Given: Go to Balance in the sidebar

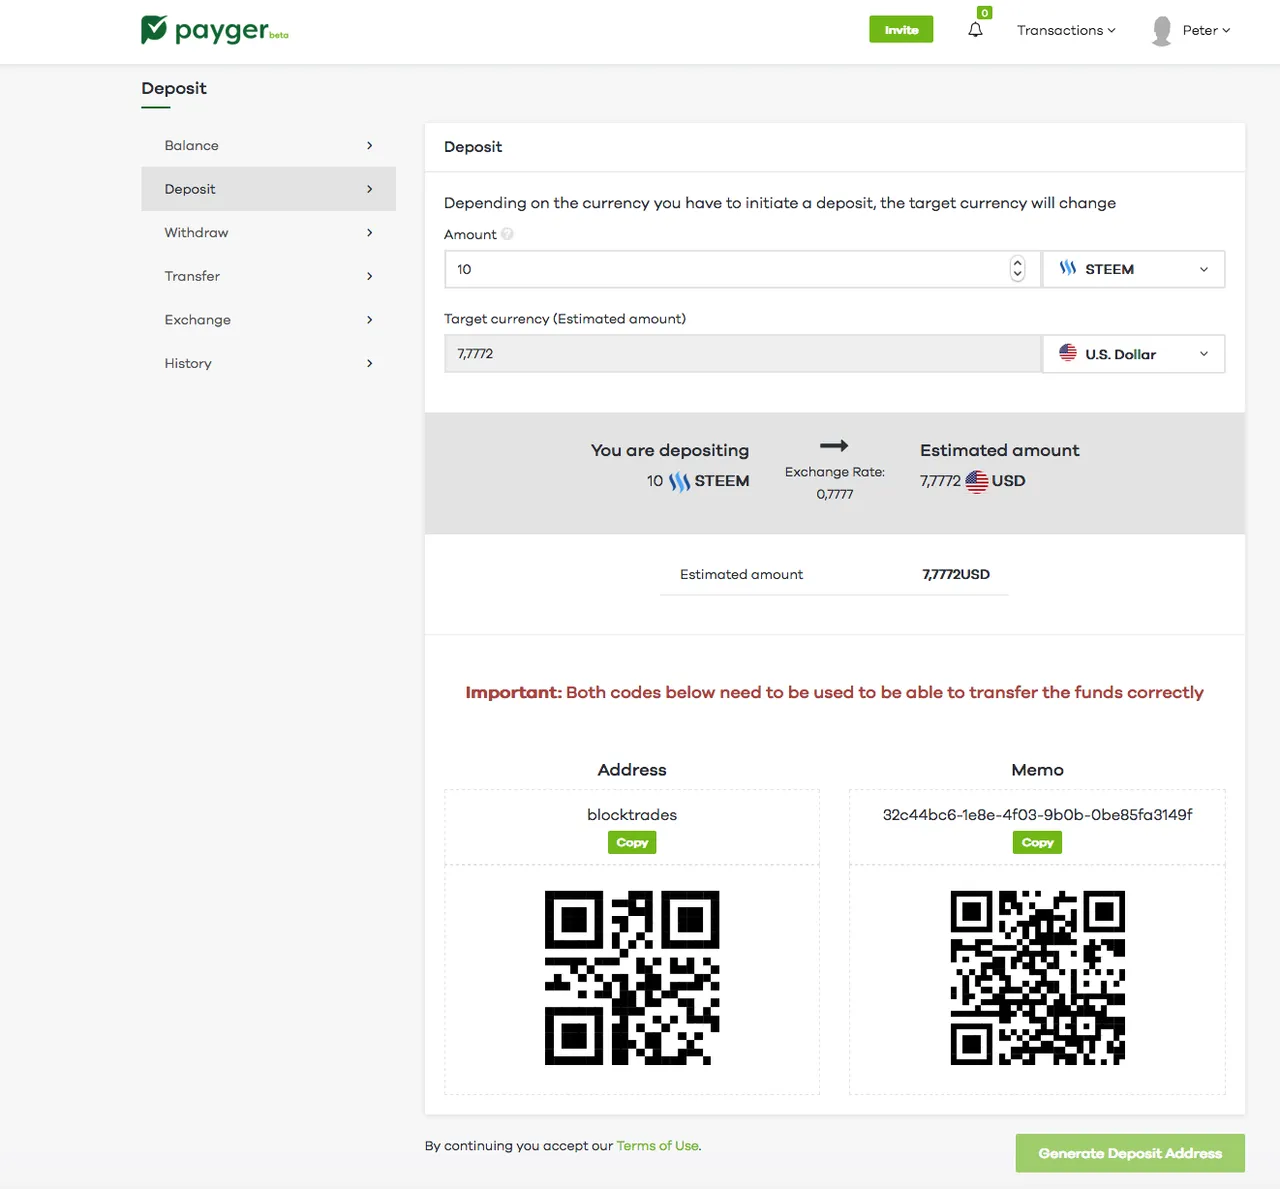Looking at the screenshot, I should tap(268, 145).
